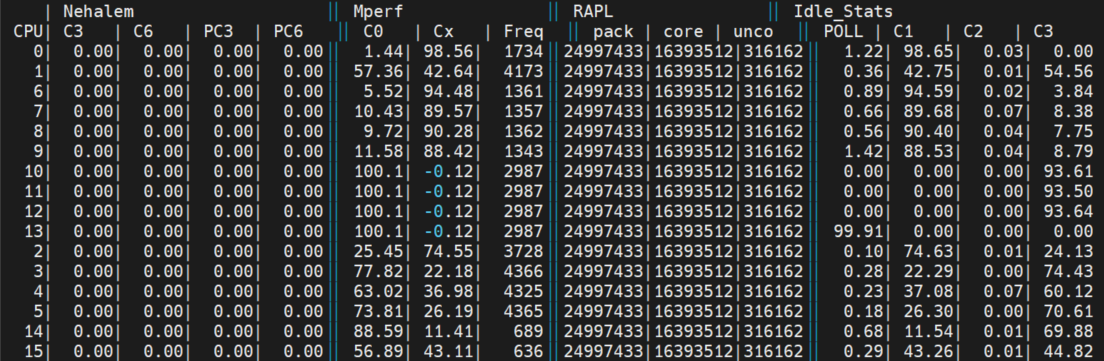Select the frequency value 1357

(x=523, y=111)
